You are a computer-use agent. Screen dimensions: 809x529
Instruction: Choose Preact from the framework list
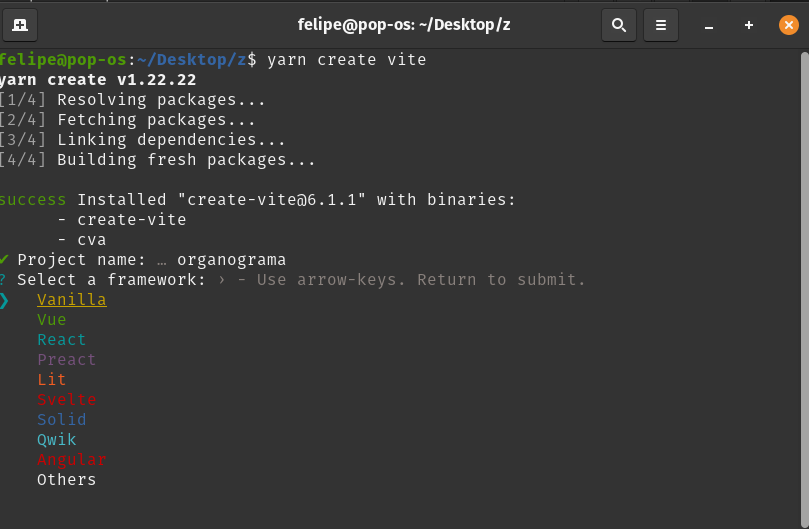(x=67, y=360)
